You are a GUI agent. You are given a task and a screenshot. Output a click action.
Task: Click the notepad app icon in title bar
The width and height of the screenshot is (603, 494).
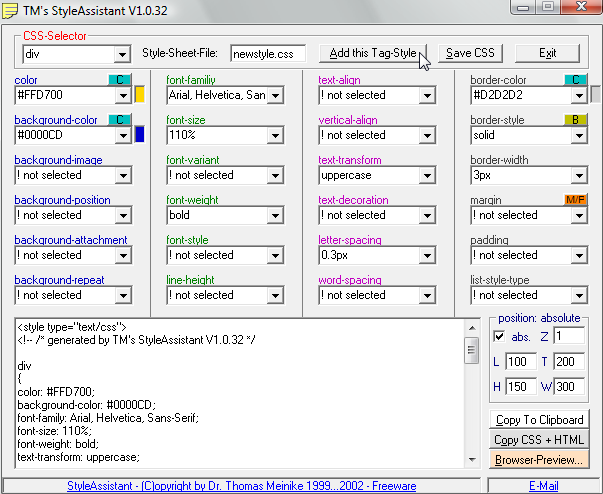coord(10,10)
